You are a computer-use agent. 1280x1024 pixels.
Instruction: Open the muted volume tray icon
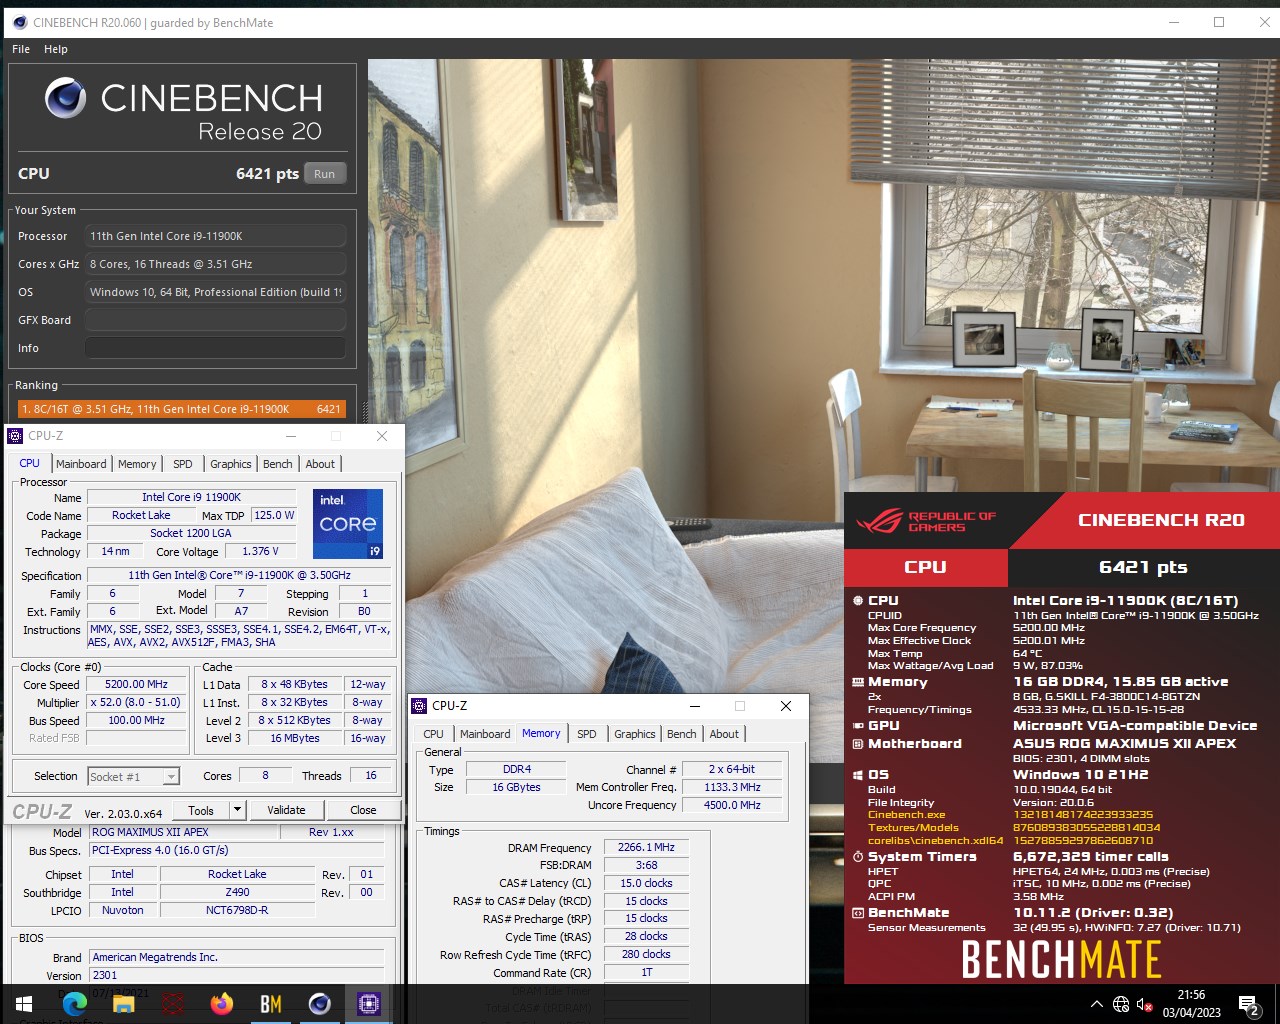click(x=1145, y=1004)
